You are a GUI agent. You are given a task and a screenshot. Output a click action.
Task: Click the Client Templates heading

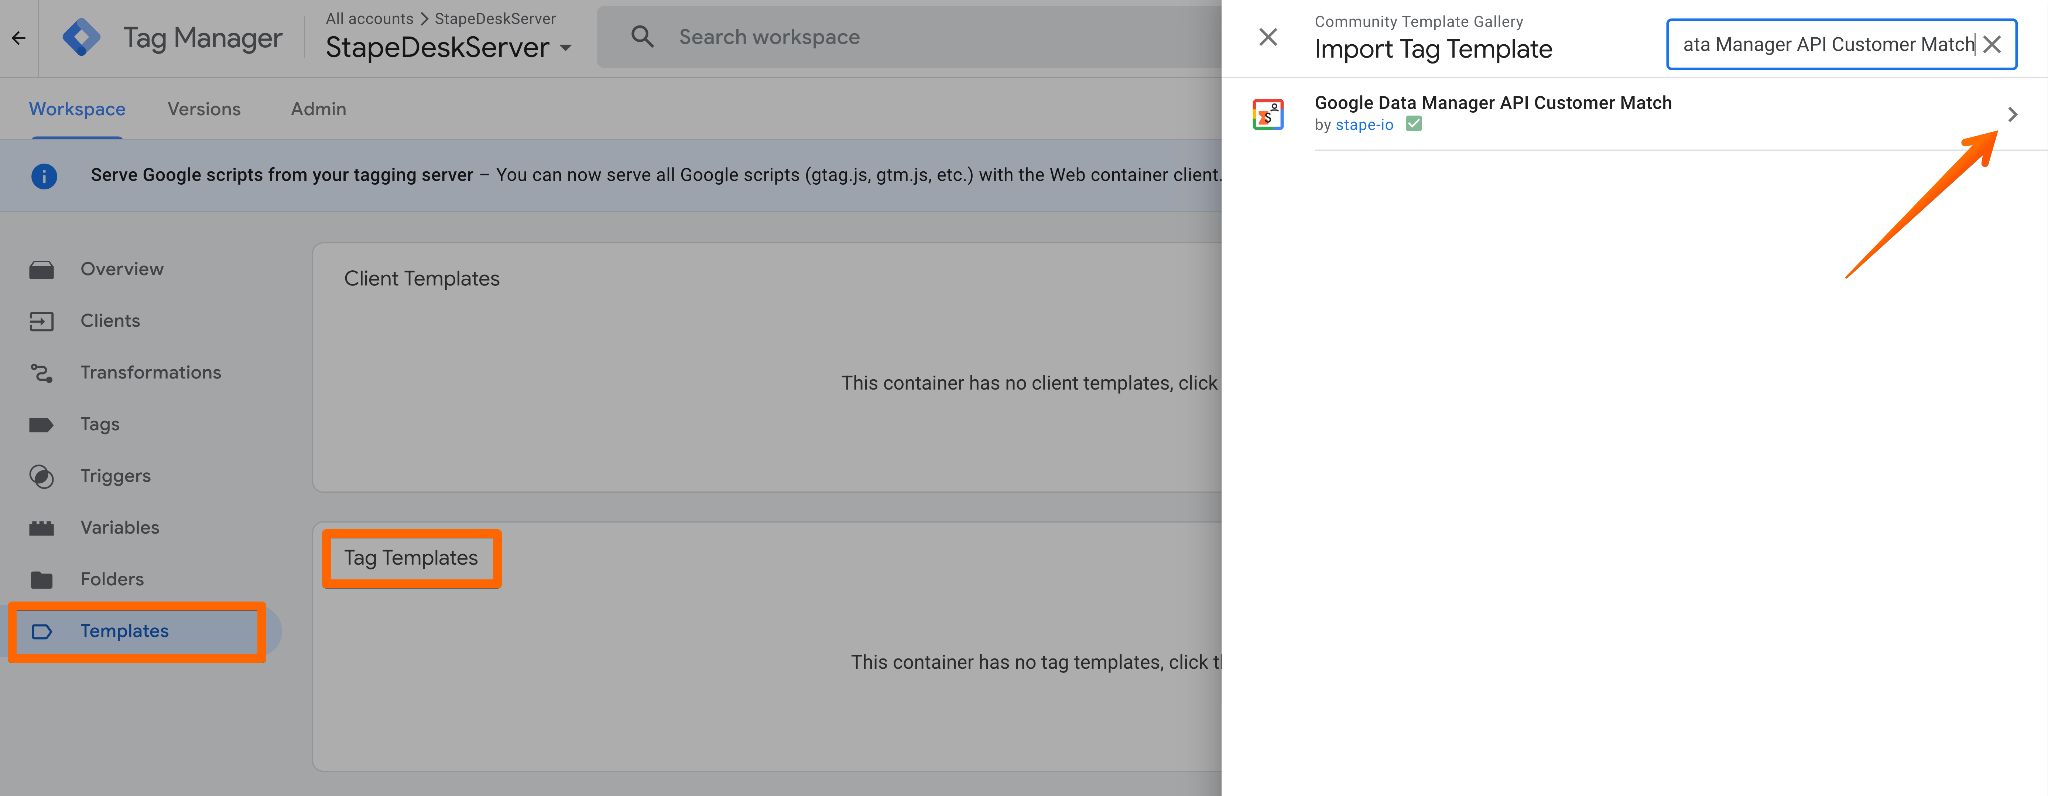tap(422, 279)
